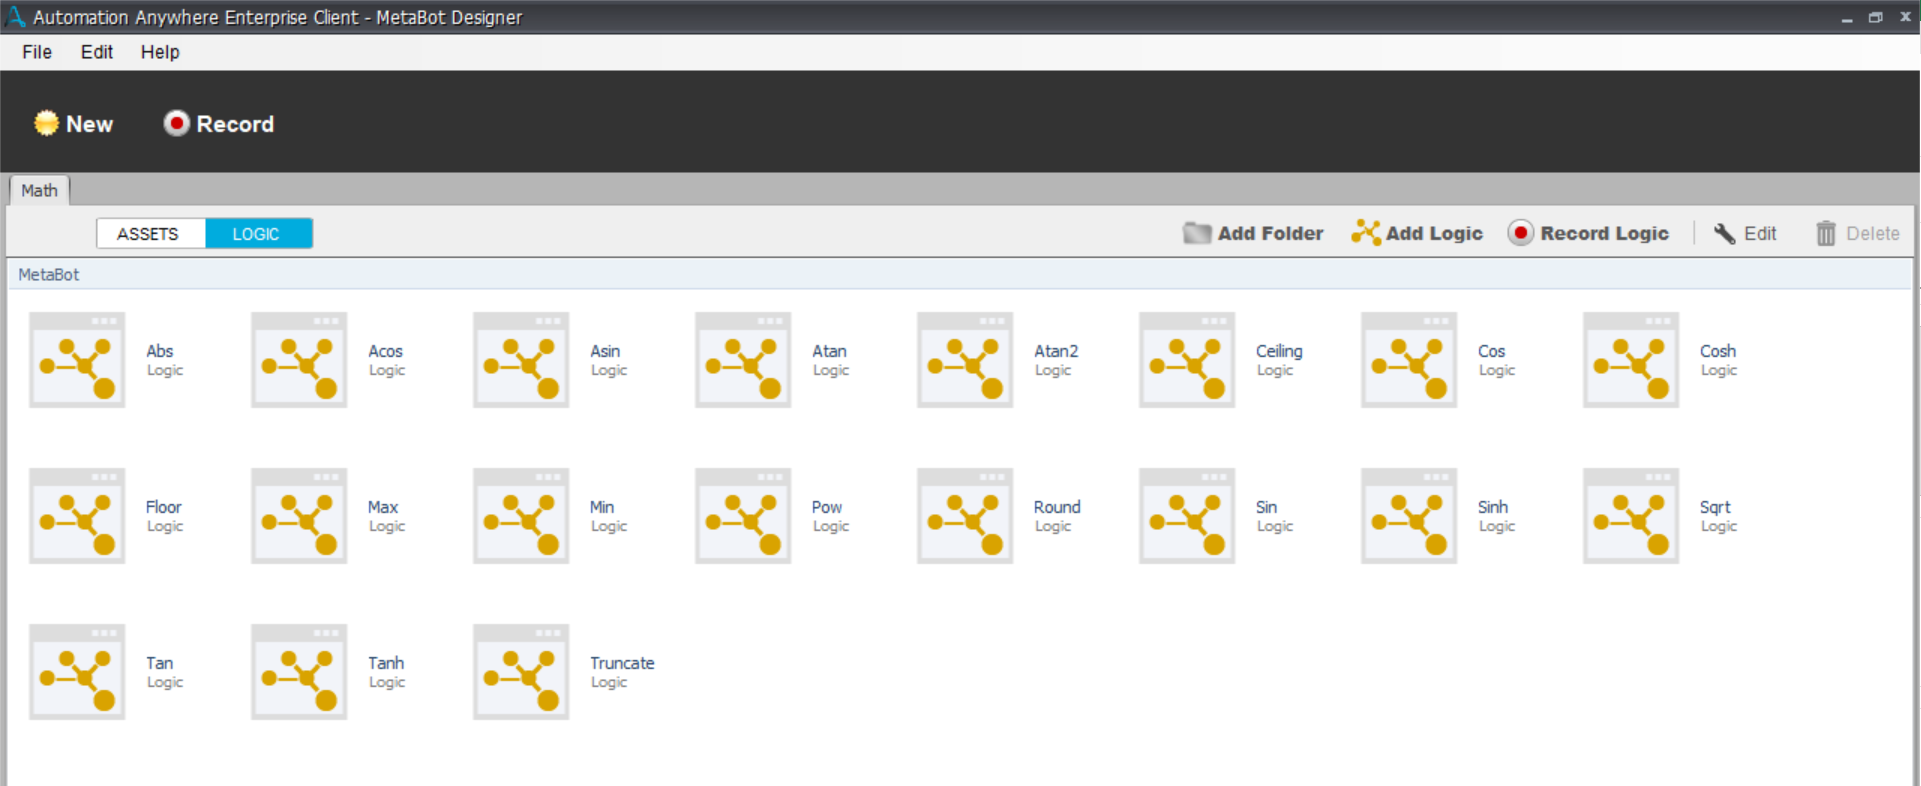Select the Sqrt logic icon

click(1631, 516)
